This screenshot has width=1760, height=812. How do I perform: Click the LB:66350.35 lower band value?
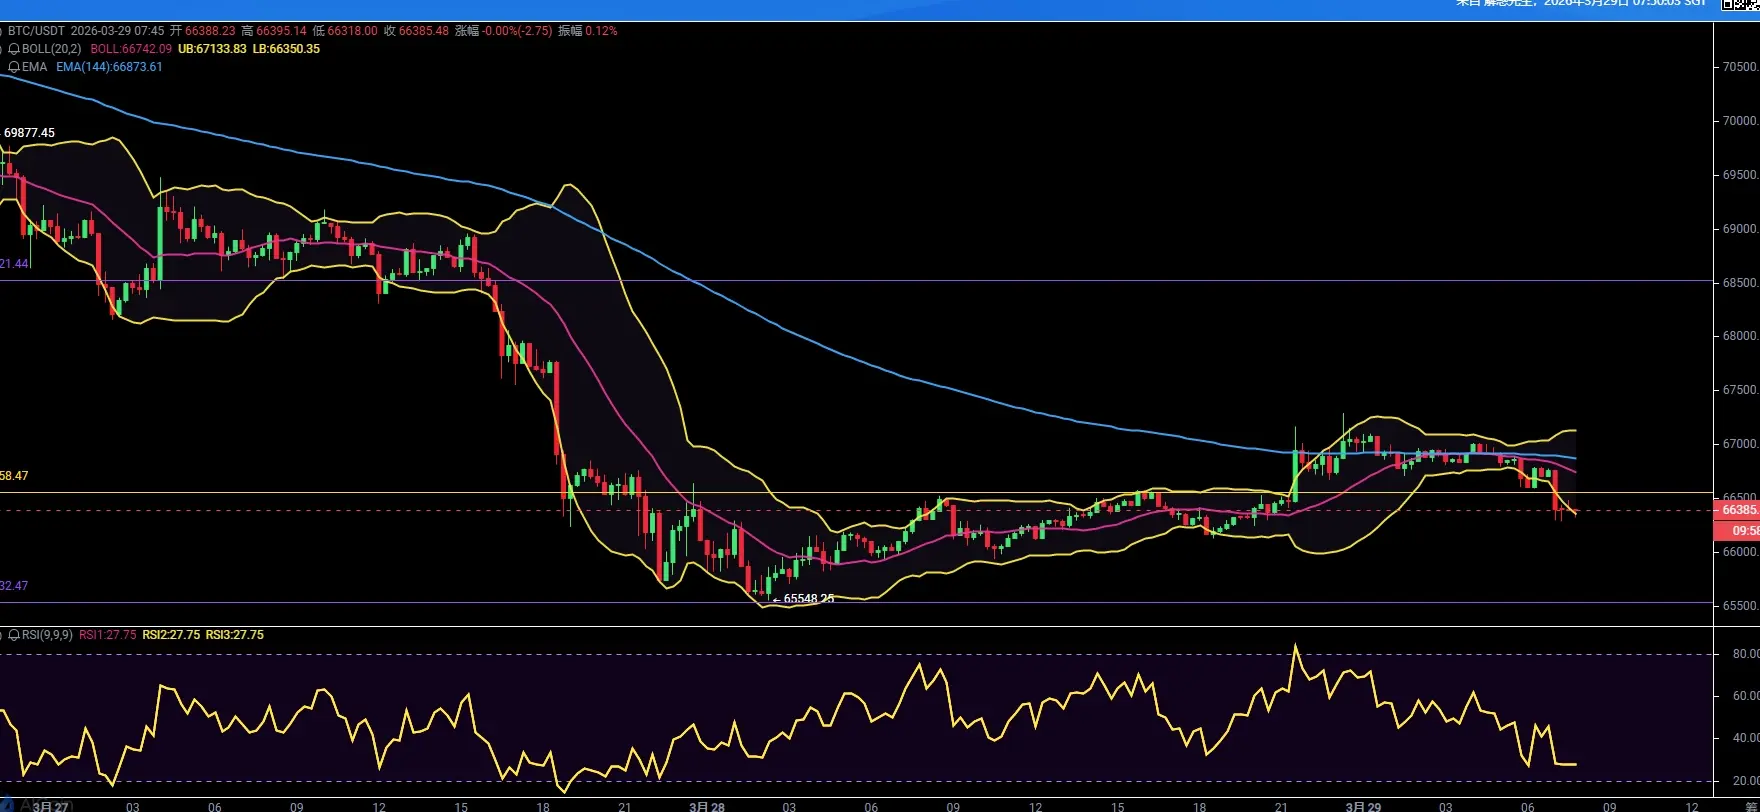(x=286, y=49)
